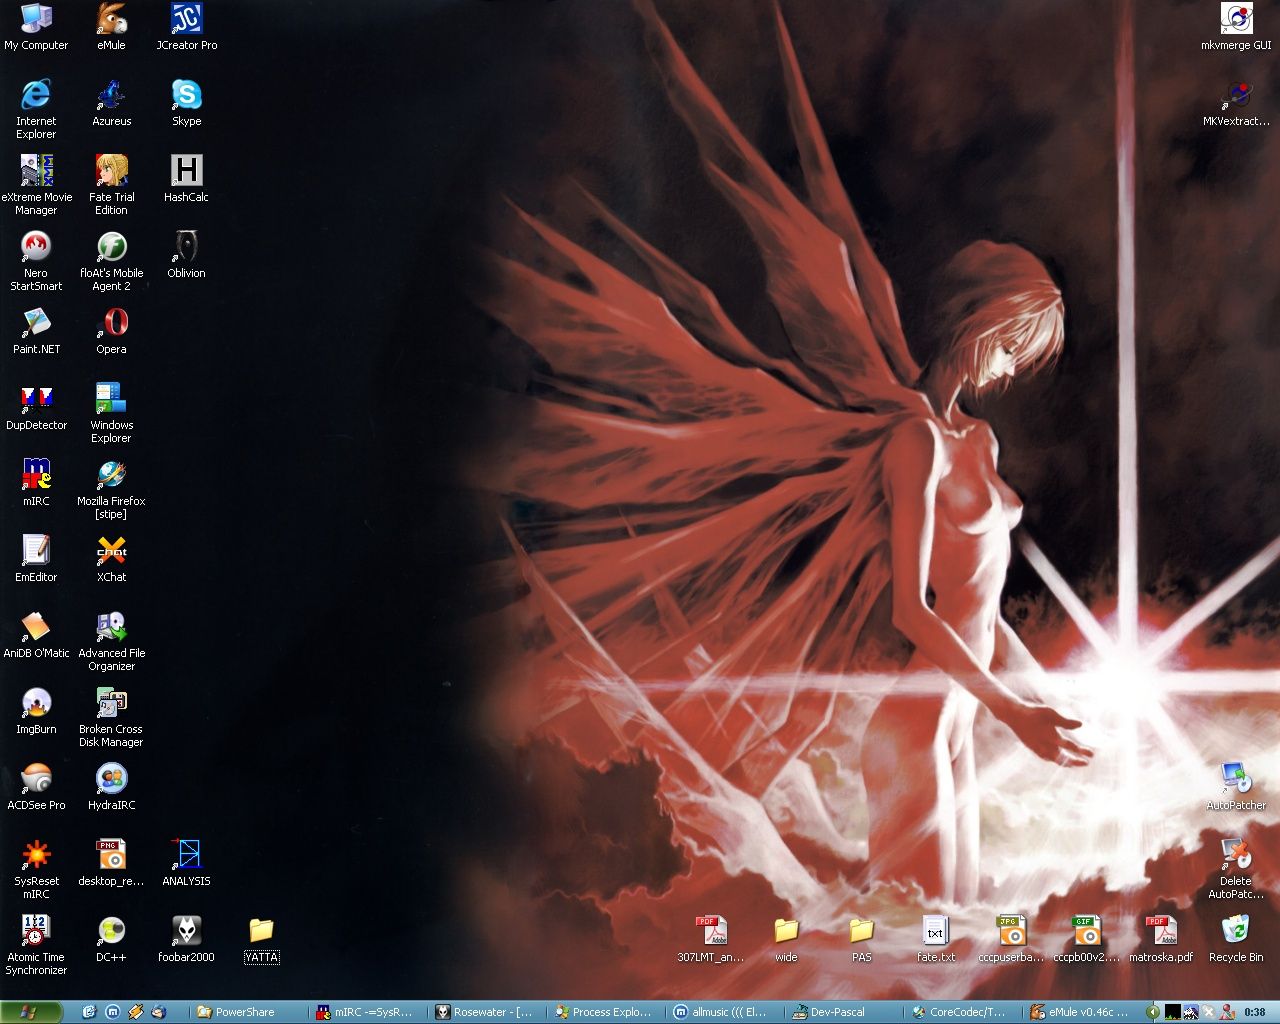Activate the Rosewater taskbar window
This screenshot has height=1024, width=1280.
pos(485,1012)
